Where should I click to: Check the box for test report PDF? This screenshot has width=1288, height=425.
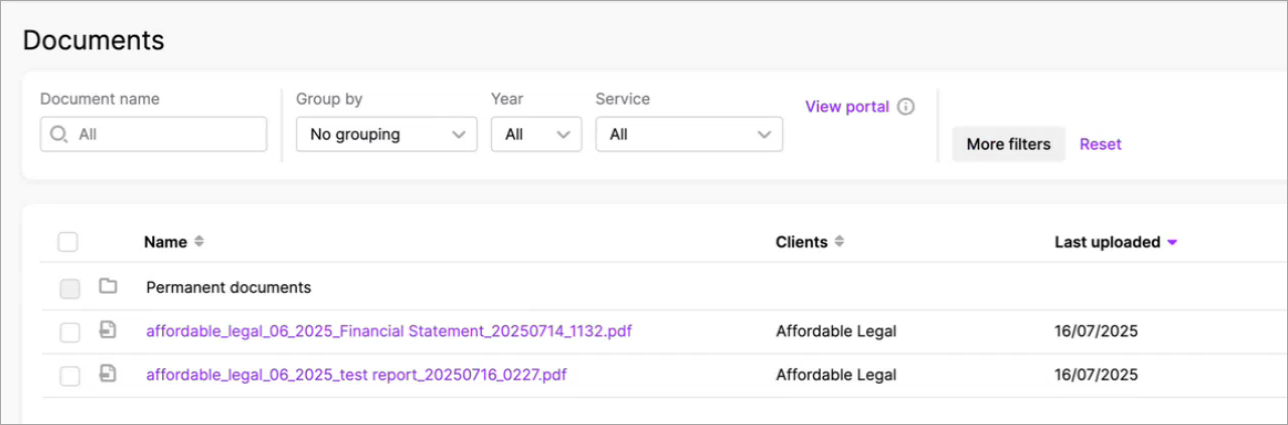(69, 376)
